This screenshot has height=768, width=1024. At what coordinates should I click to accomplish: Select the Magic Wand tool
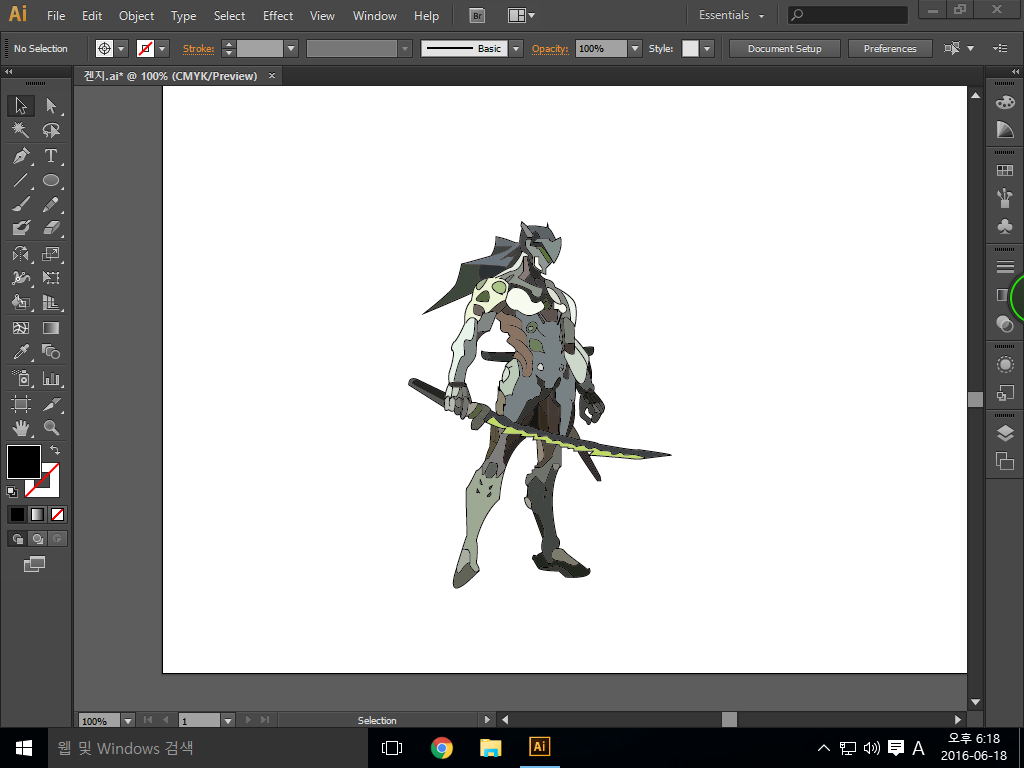[x=21, y=131]
